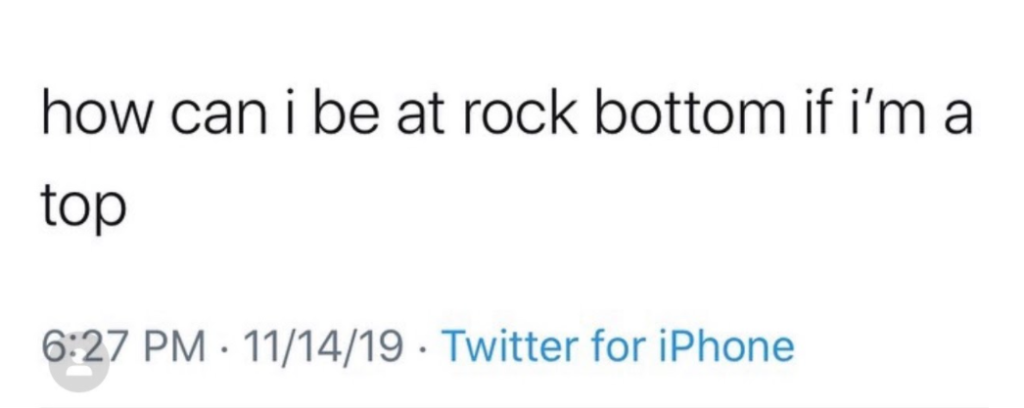The height and width of the screenshot is (408, 1024).
Task: Click the "PM" text in the timestamp
Action: coord(177,346)
